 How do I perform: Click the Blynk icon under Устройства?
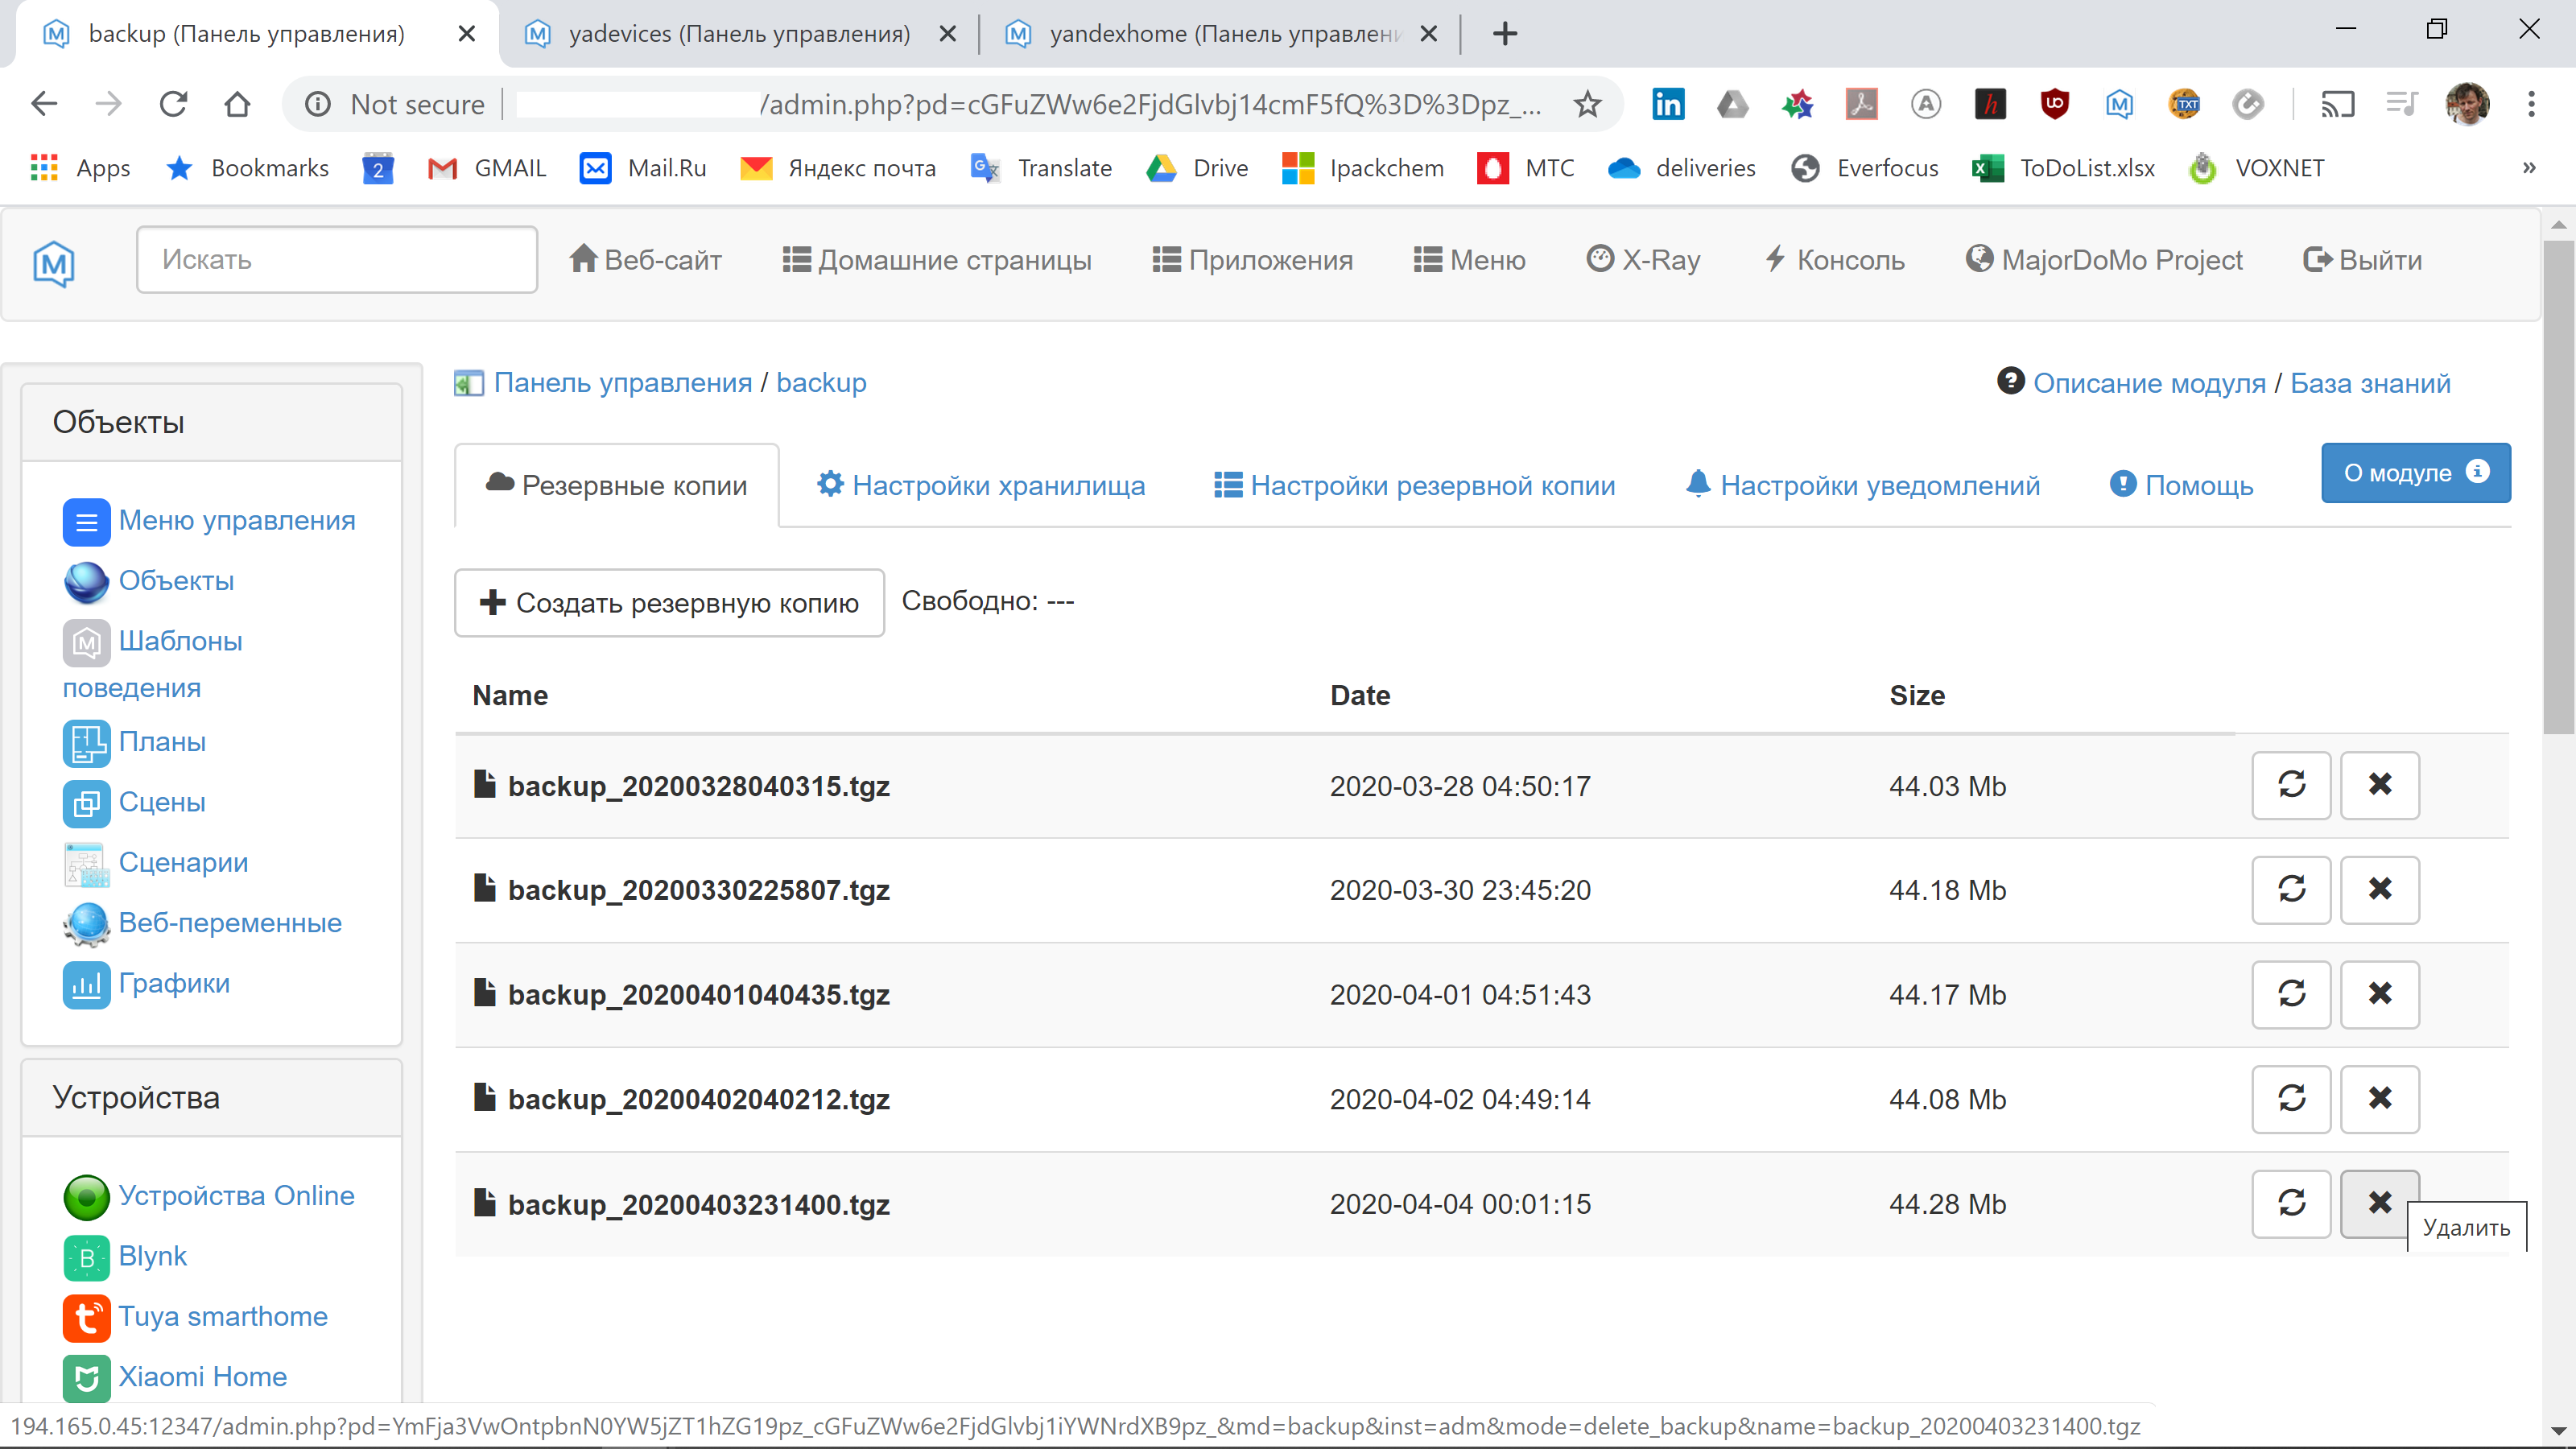pyautogui.click(x=86, y=1257)
